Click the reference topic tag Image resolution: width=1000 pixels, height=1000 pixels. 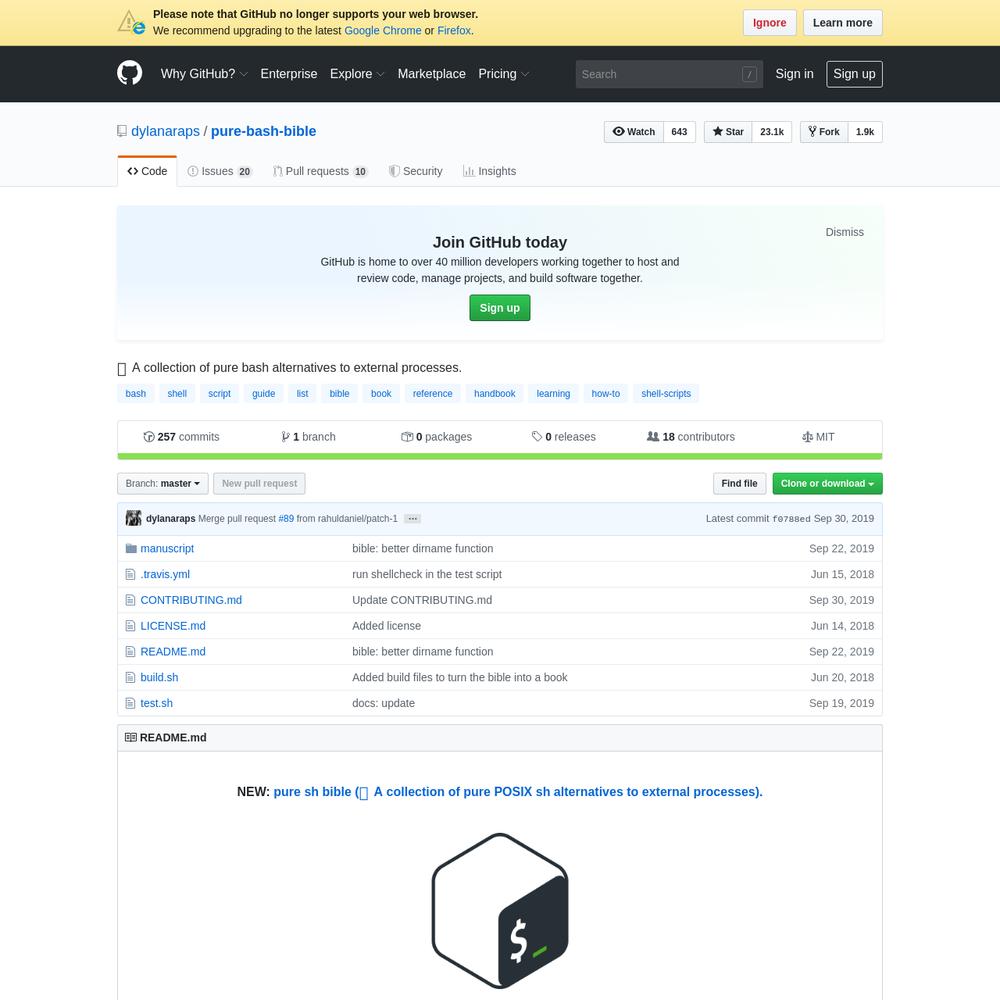432,393
